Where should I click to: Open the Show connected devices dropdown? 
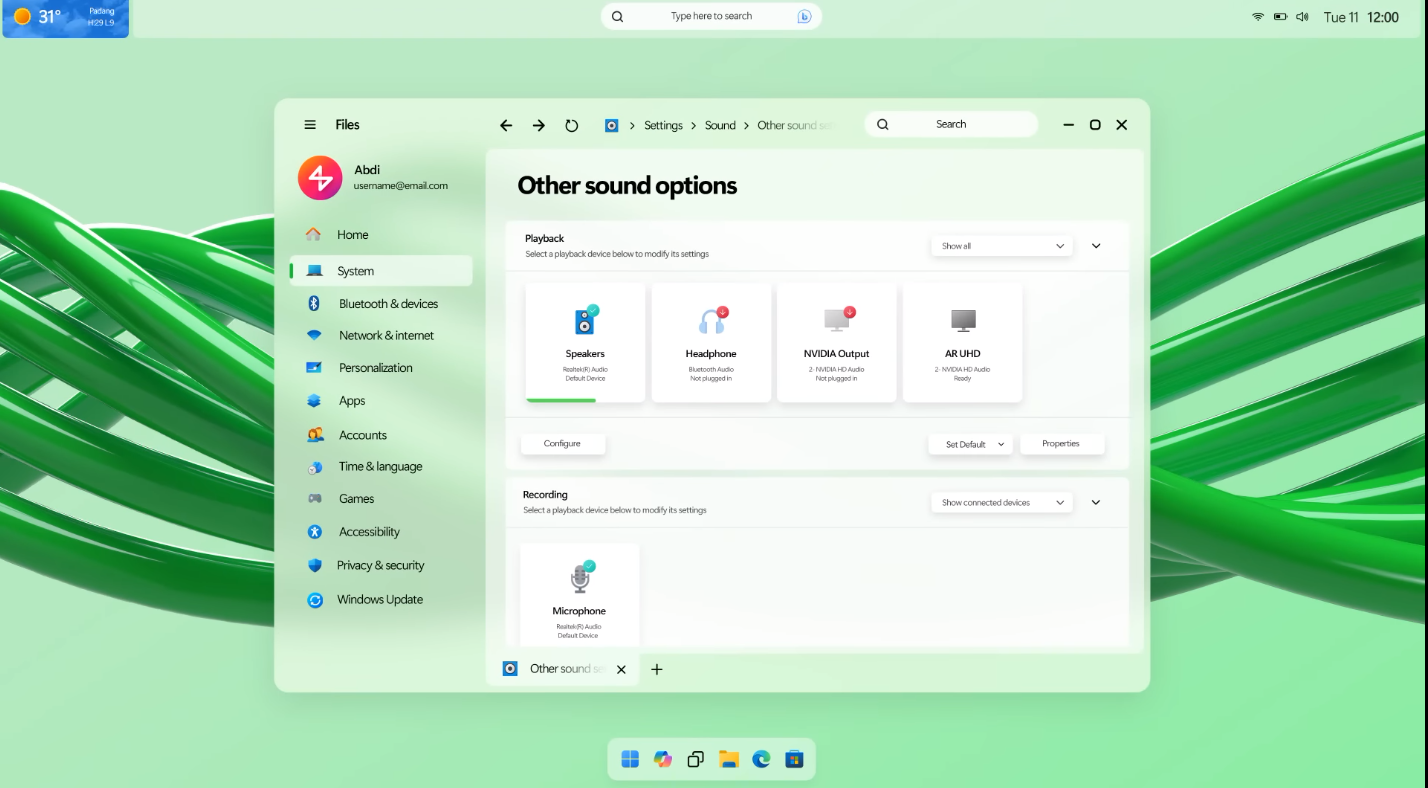click(1001, 503)
